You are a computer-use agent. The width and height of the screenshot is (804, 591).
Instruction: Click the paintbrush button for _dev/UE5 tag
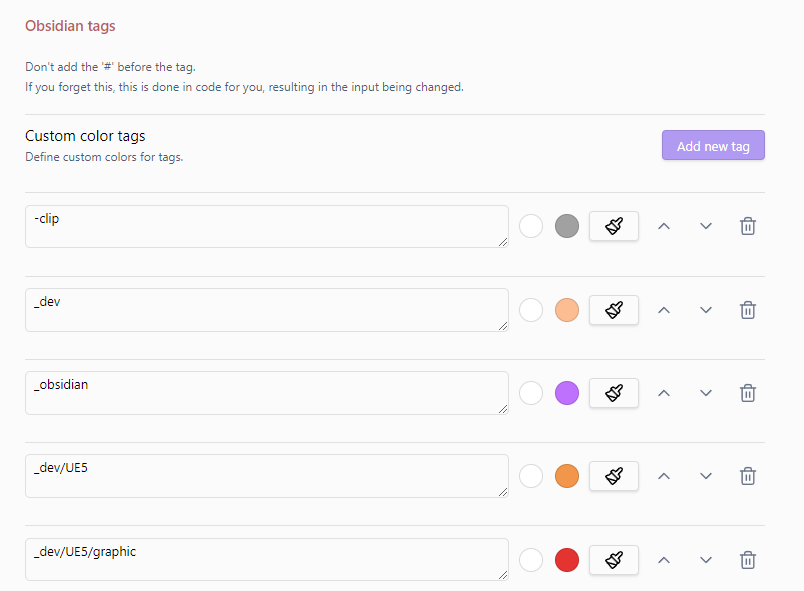[x=614, y=476]
